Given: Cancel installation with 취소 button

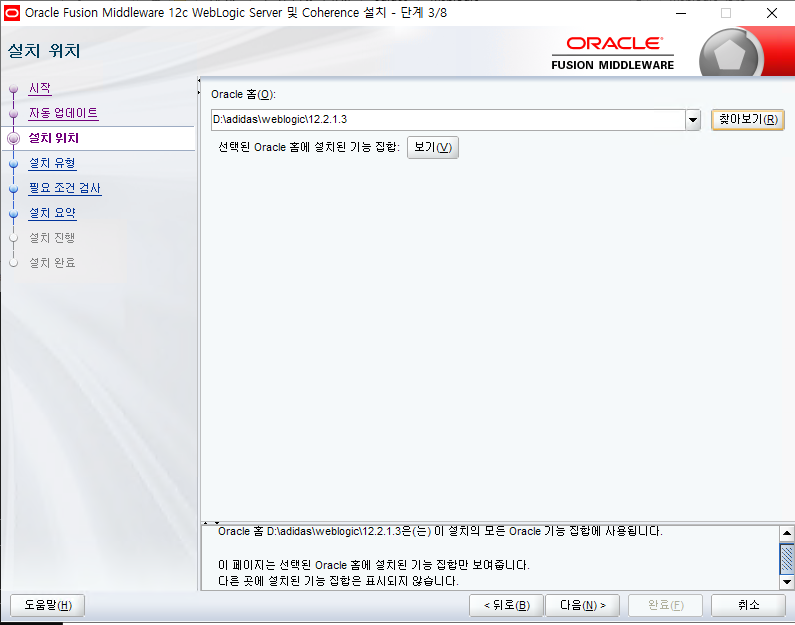Looking at the screenshot, I should (748, 605).
